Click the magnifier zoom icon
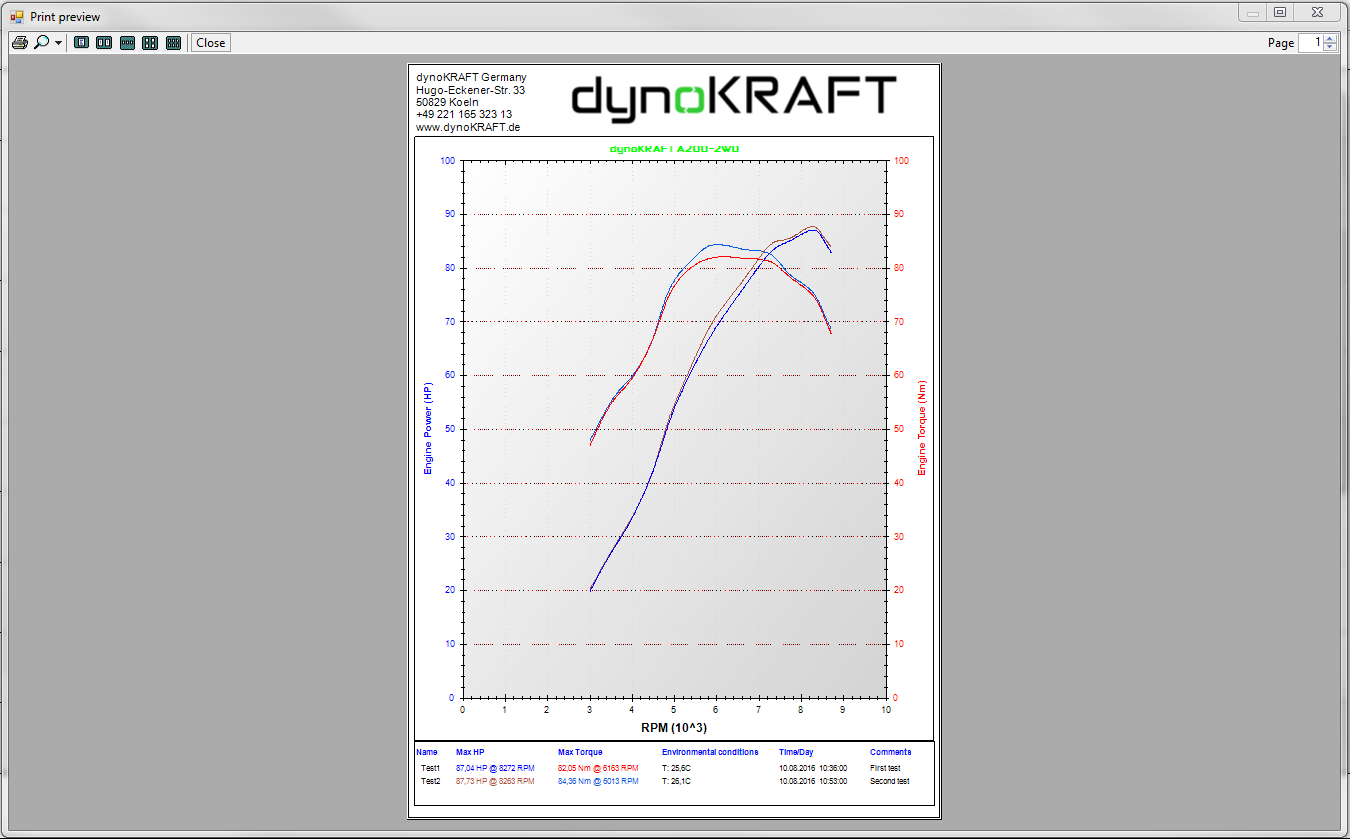The width and height of the screenshot is (1350, 839). (x=41, y=43)
